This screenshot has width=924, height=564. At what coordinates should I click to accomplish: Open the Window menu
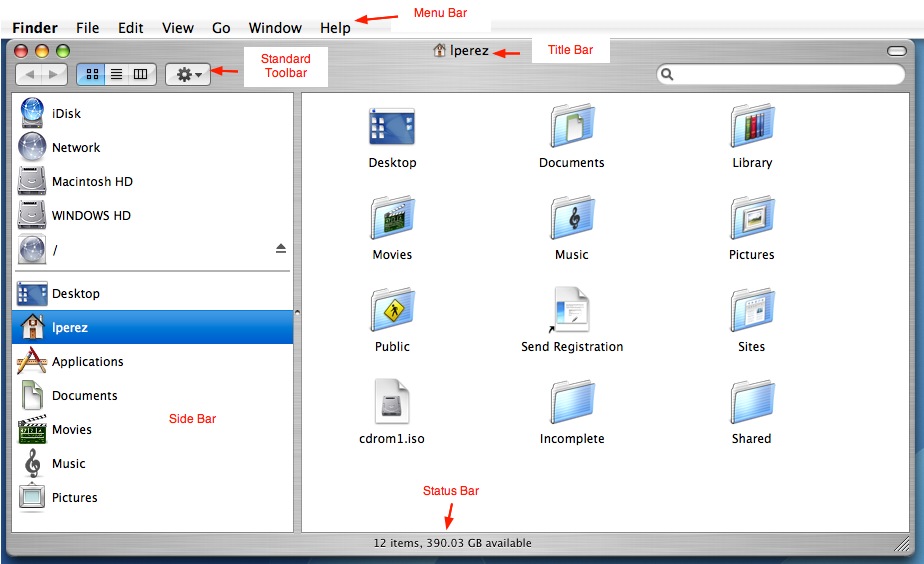[x=275, y=28]
